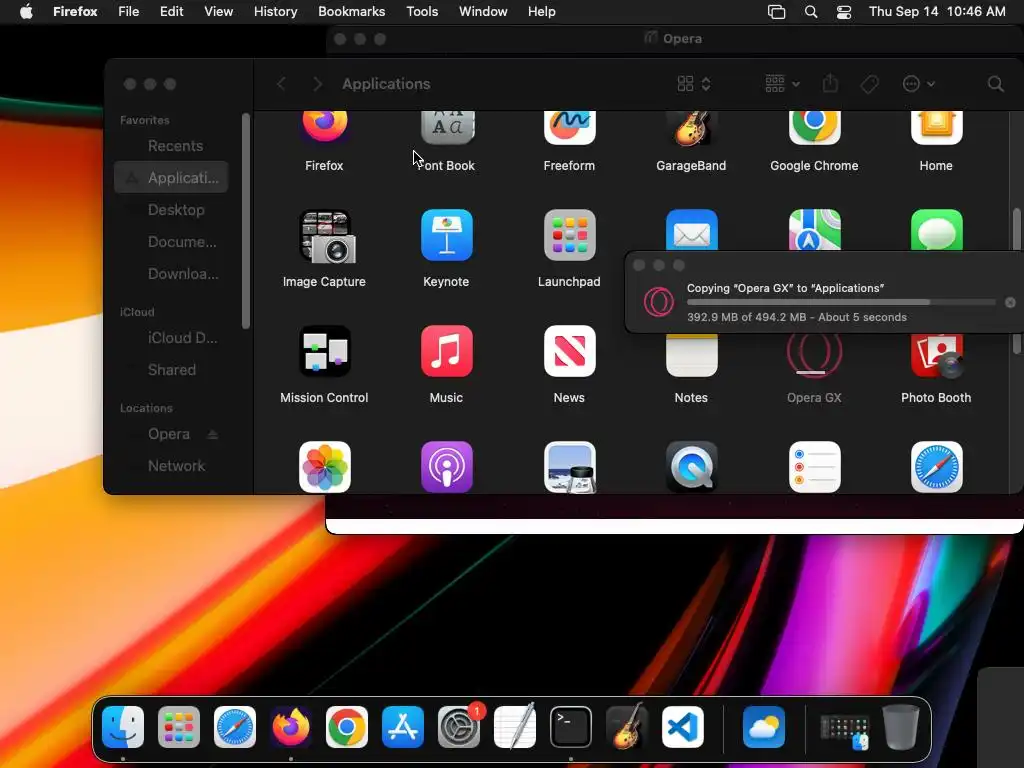
Task: Click the copy progress bar
Action: coord(841,302)
